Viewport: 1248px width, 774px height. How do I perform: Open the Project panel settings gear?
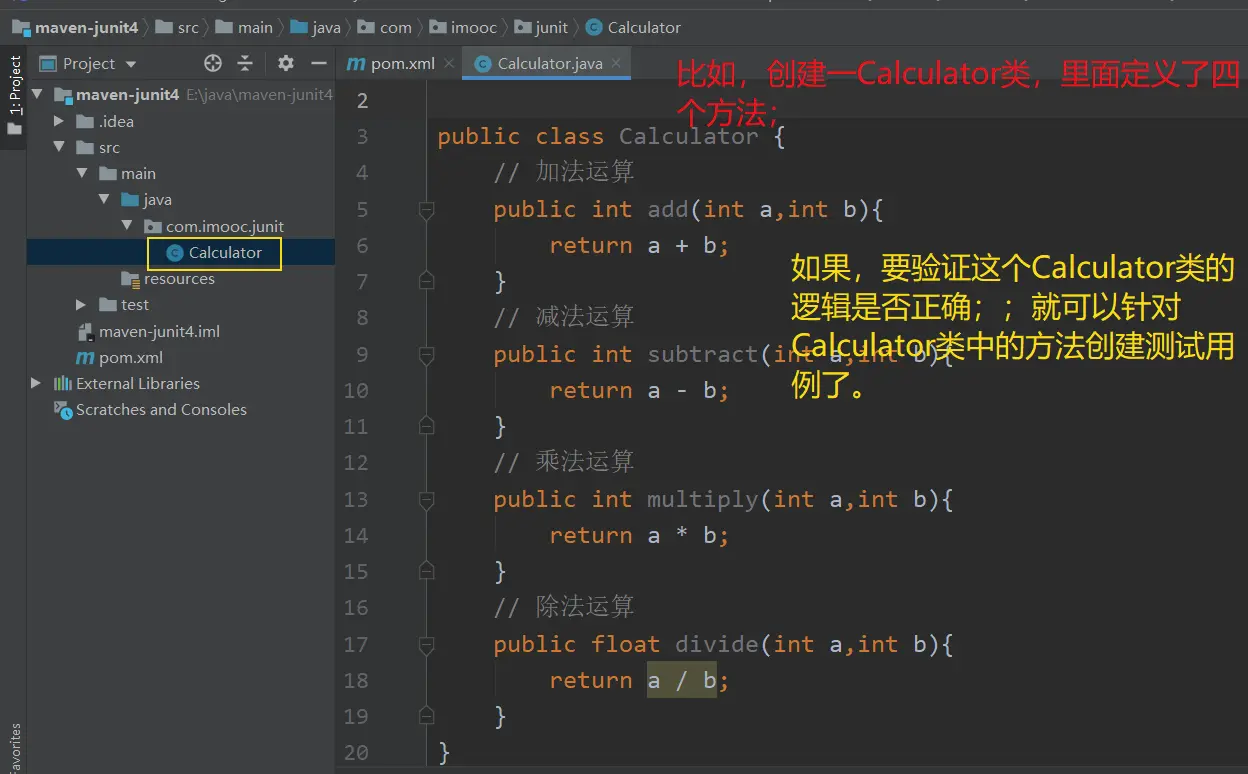point(286,64)
